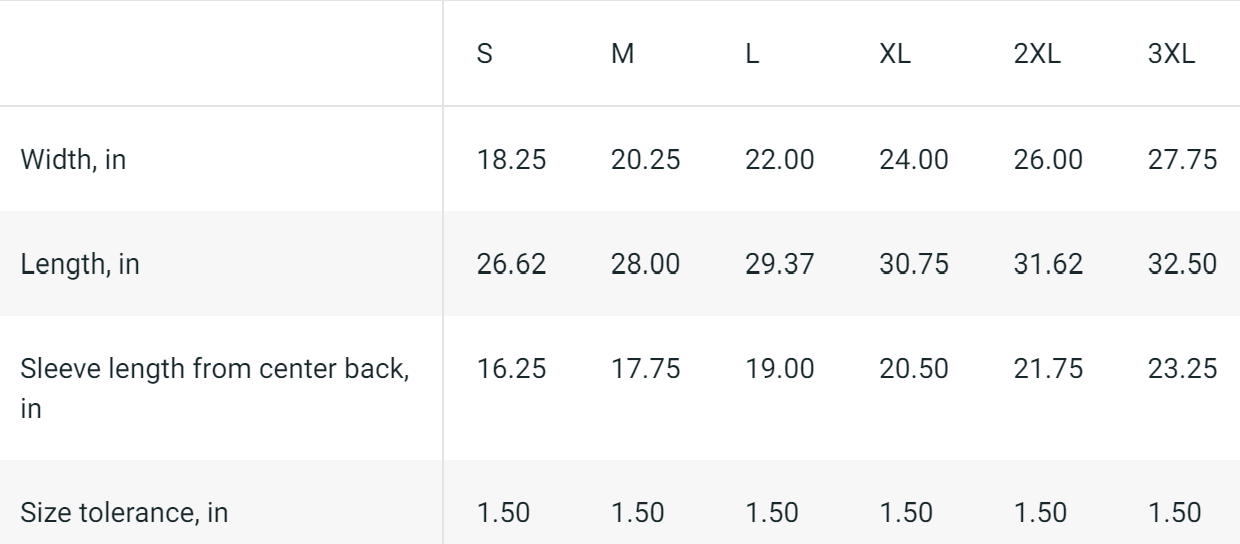This screenshot has height=544, width=1240.
Task: Select the length value 26.62 for S
Action: coord(511,265)
